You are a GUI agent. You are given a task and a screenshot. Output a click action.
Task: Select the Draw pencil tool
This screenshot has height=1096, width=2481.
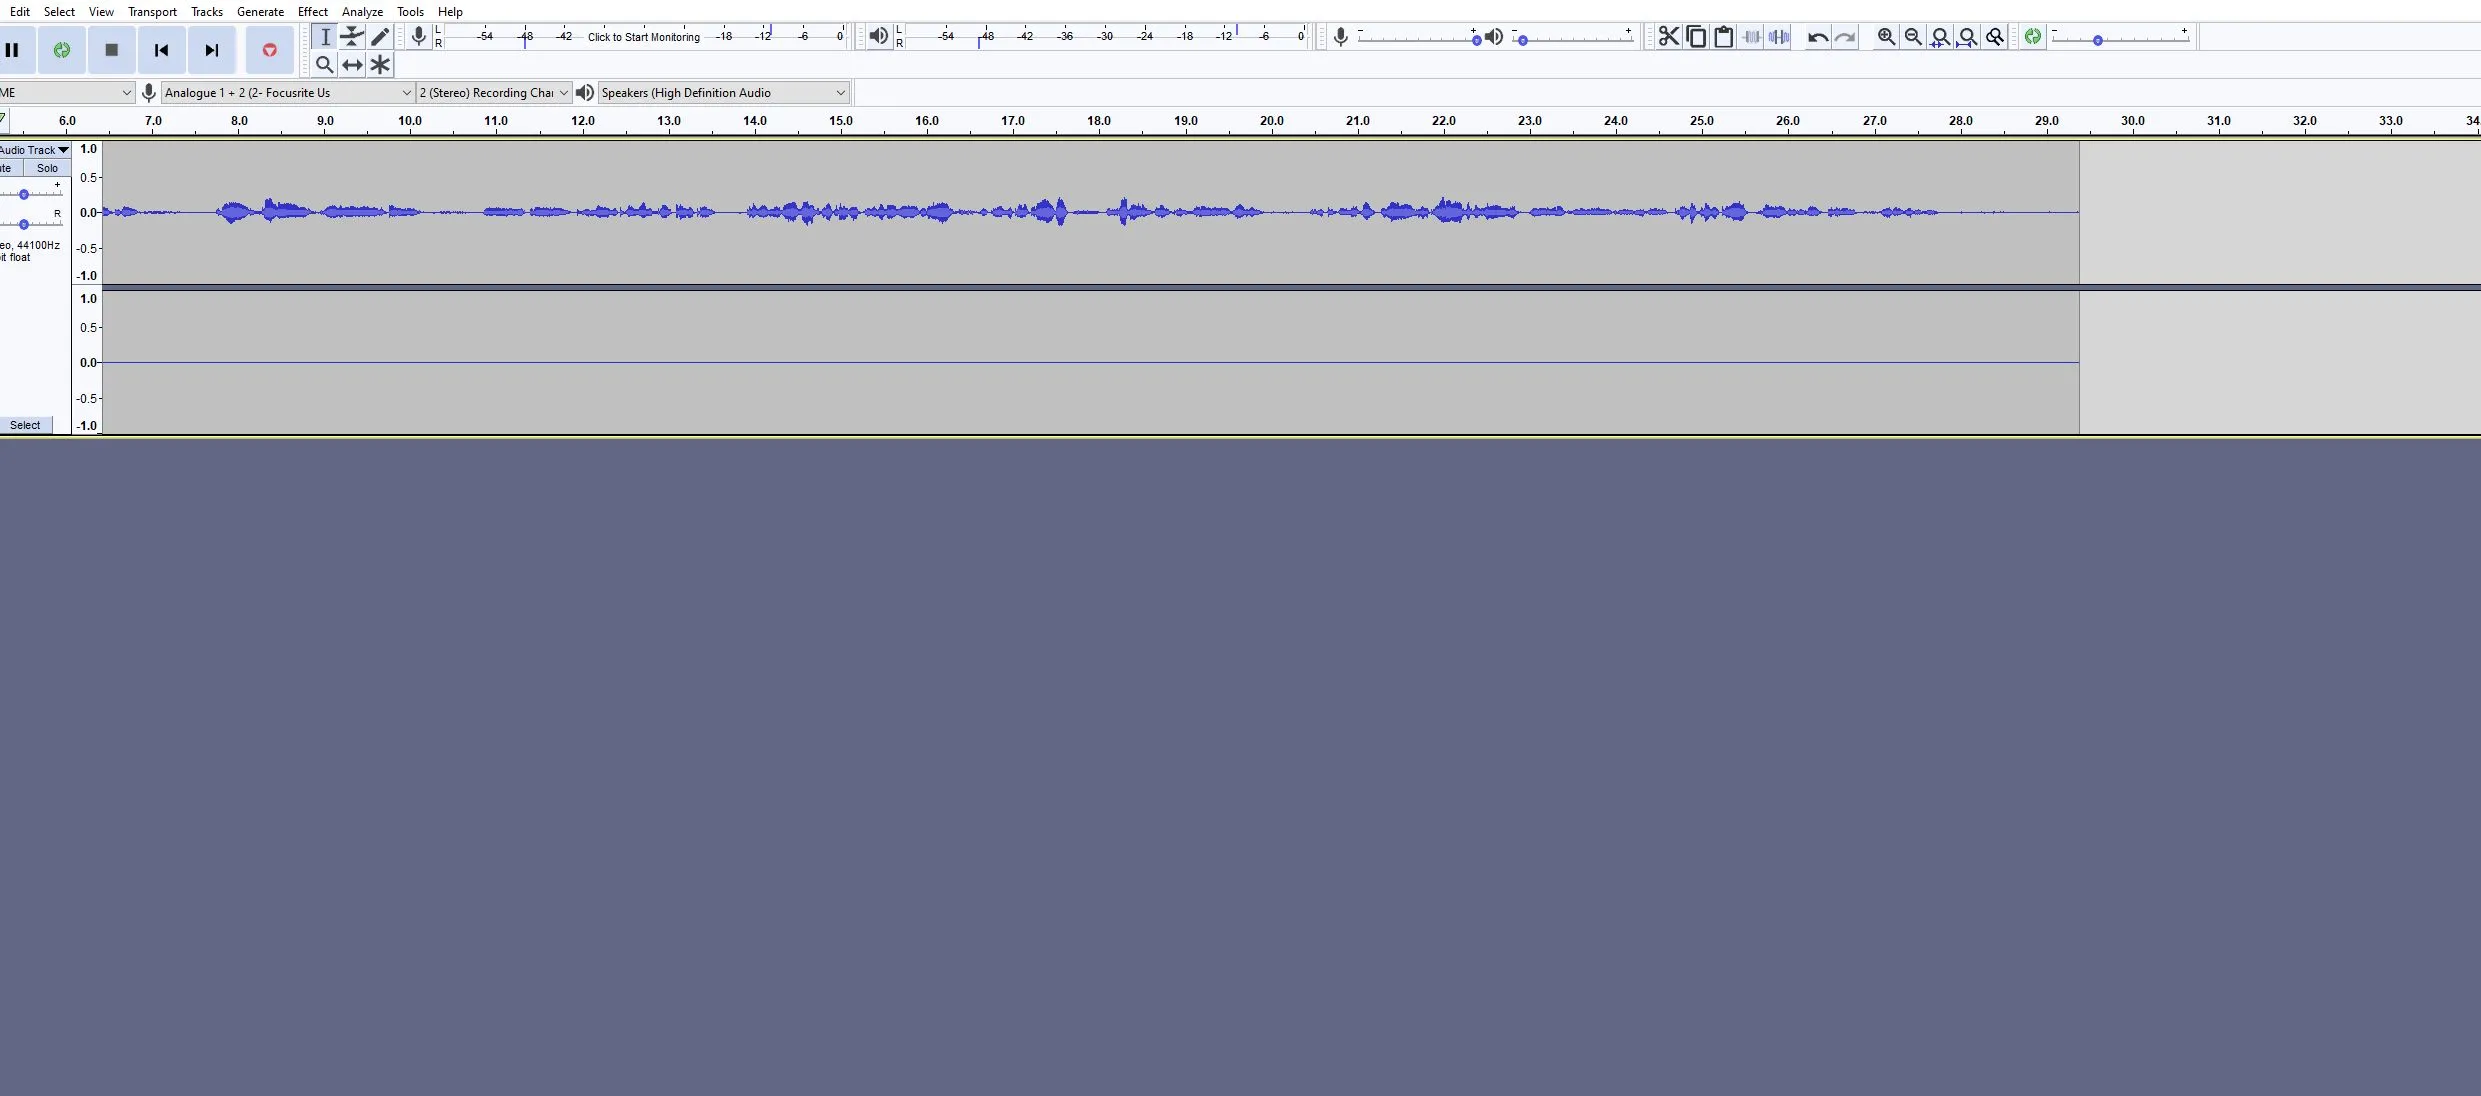pos(380,37)
